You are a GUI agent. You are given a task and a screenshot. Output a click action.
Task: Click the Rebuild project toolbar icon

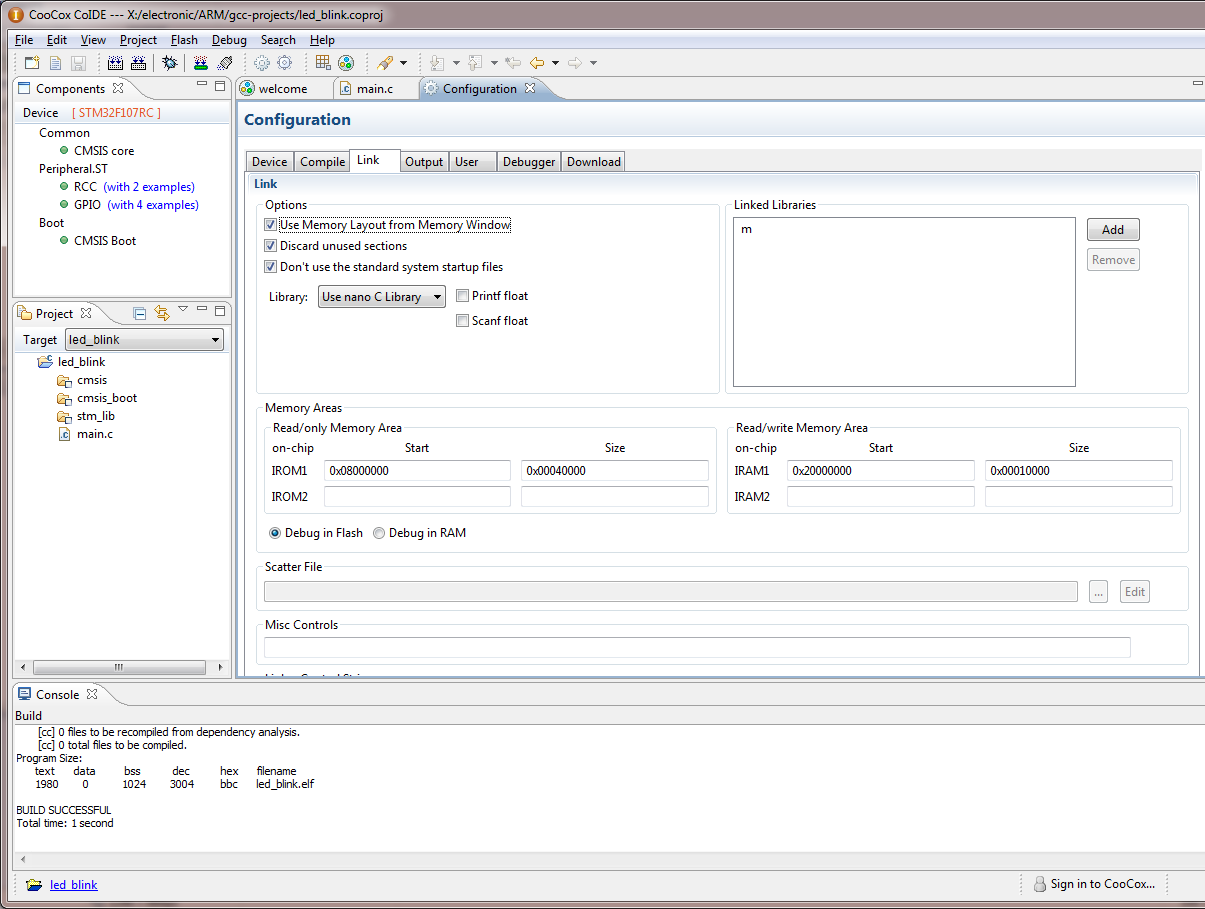pyautogui.click(x=138, y=63)
